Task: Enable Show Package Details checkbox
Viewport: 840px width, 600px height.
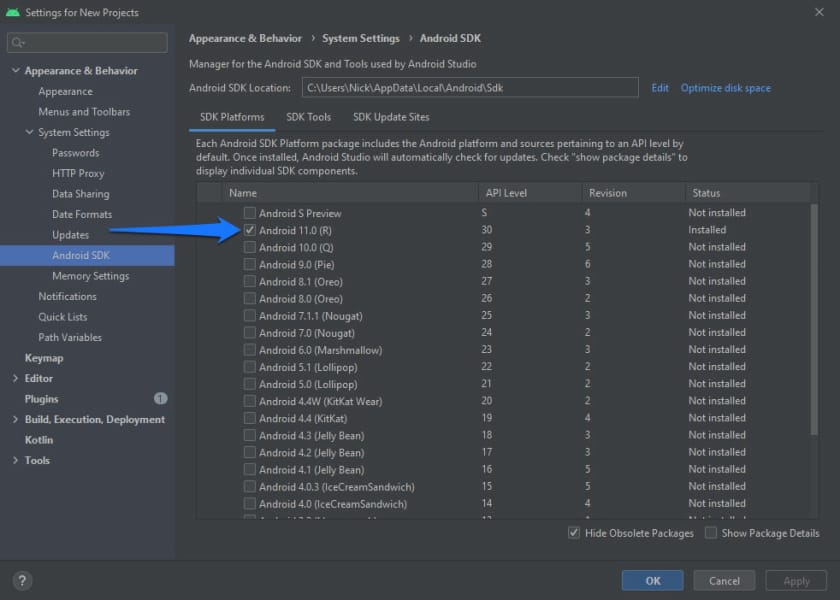Action: click(711, 533)
